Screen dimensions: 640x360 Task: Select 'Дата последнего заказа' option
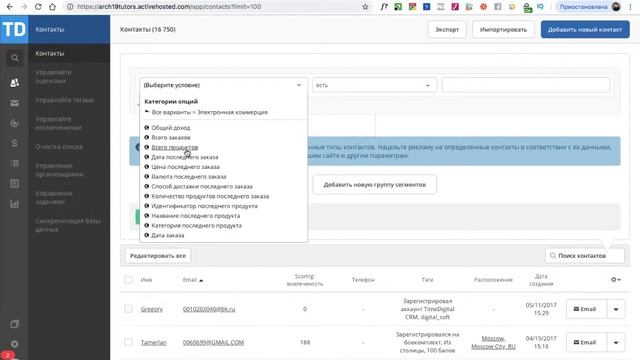(184, 157)
